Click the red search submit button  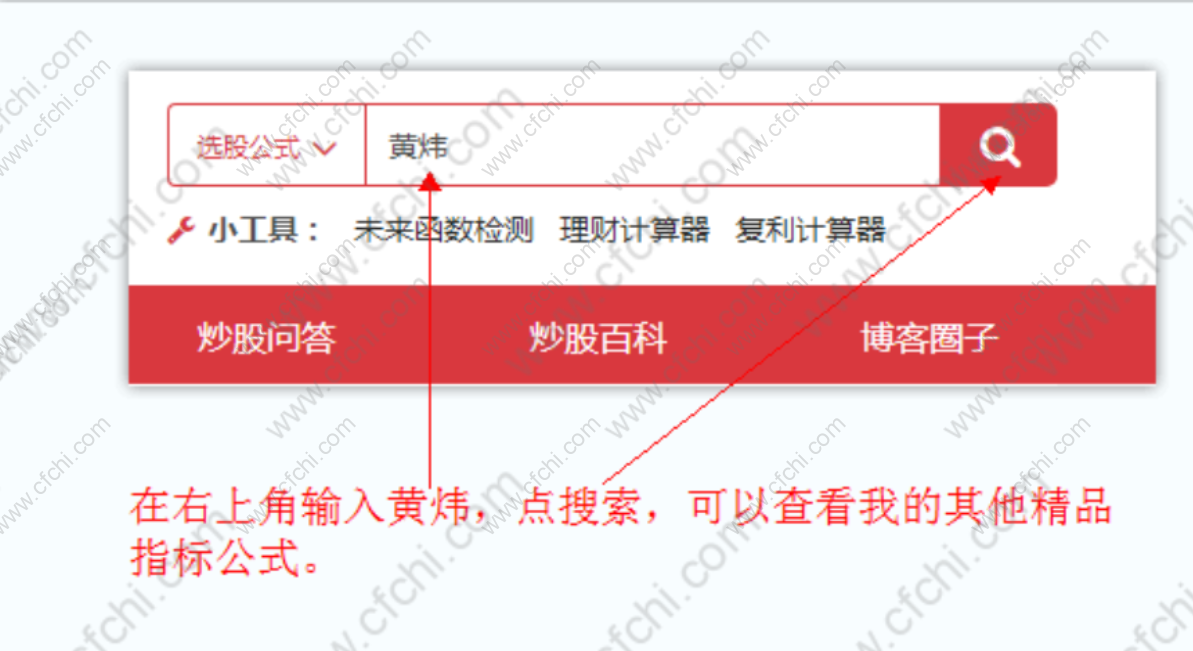998,145
